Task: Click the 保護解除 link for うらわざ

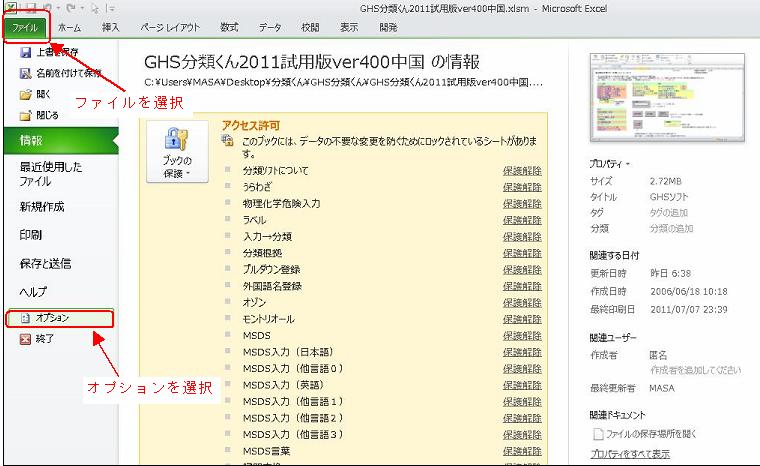Action: (522, 187)
